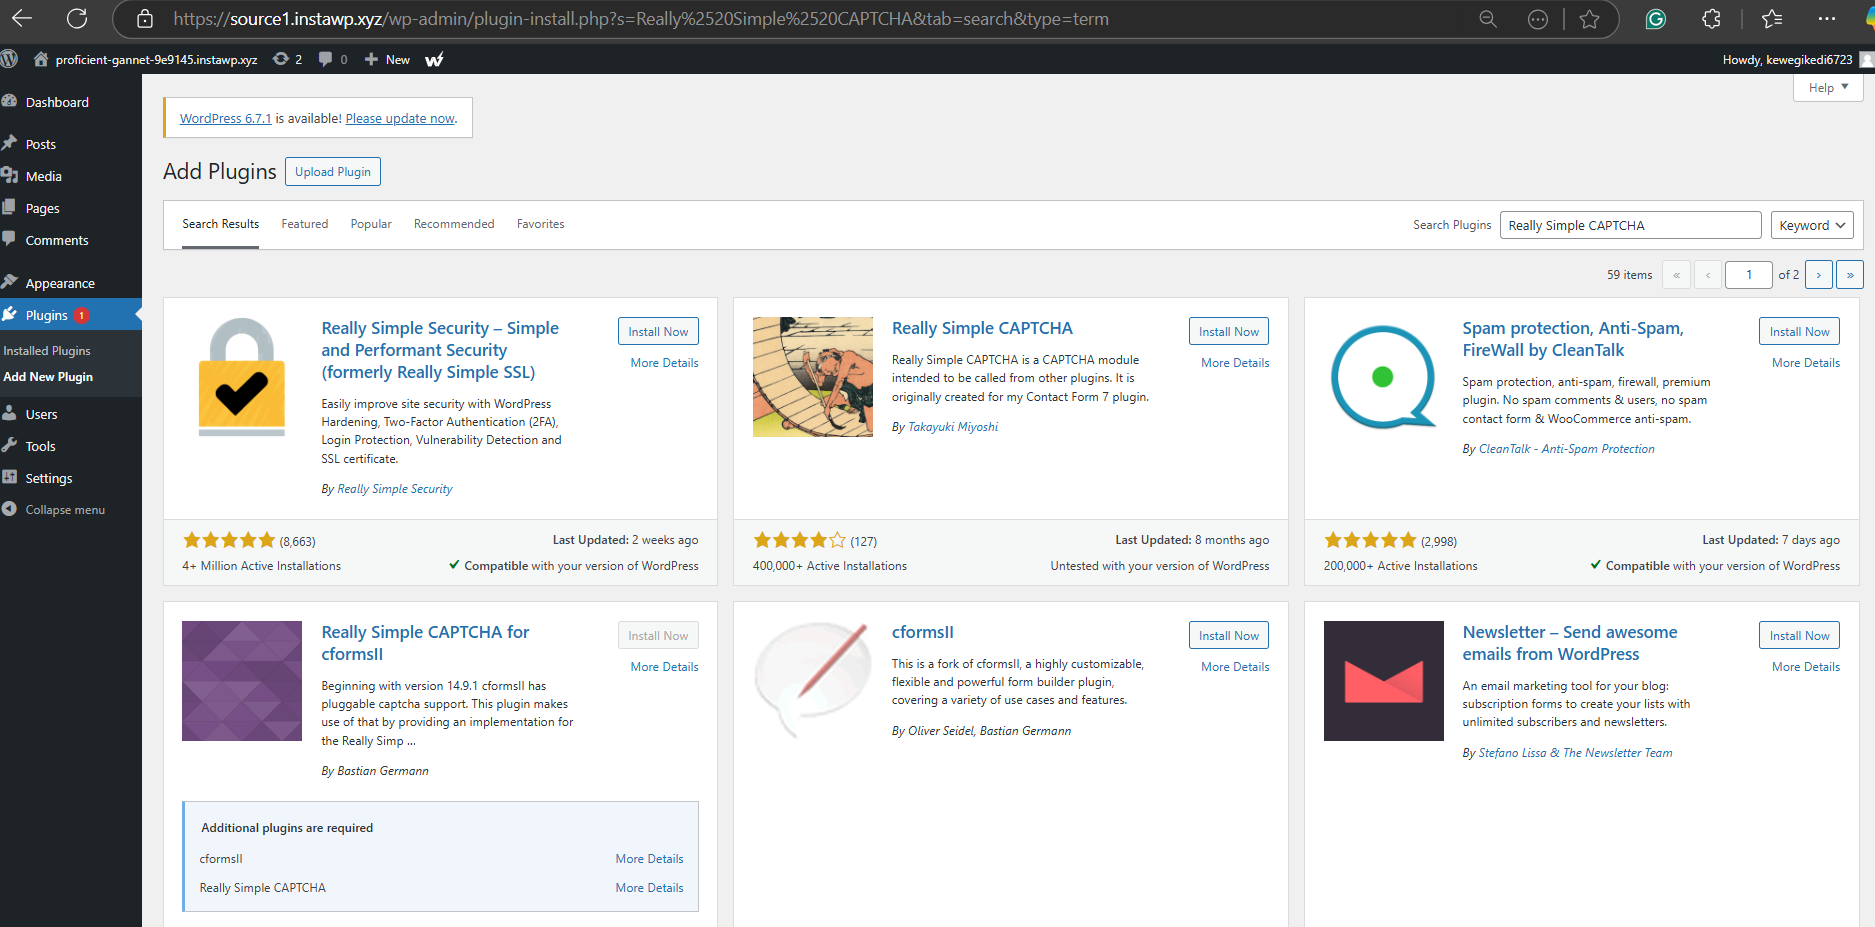This screenshot has width=1875, height=927.
Task: Open Comments menu in sidebar
Action: pos(57,240)
